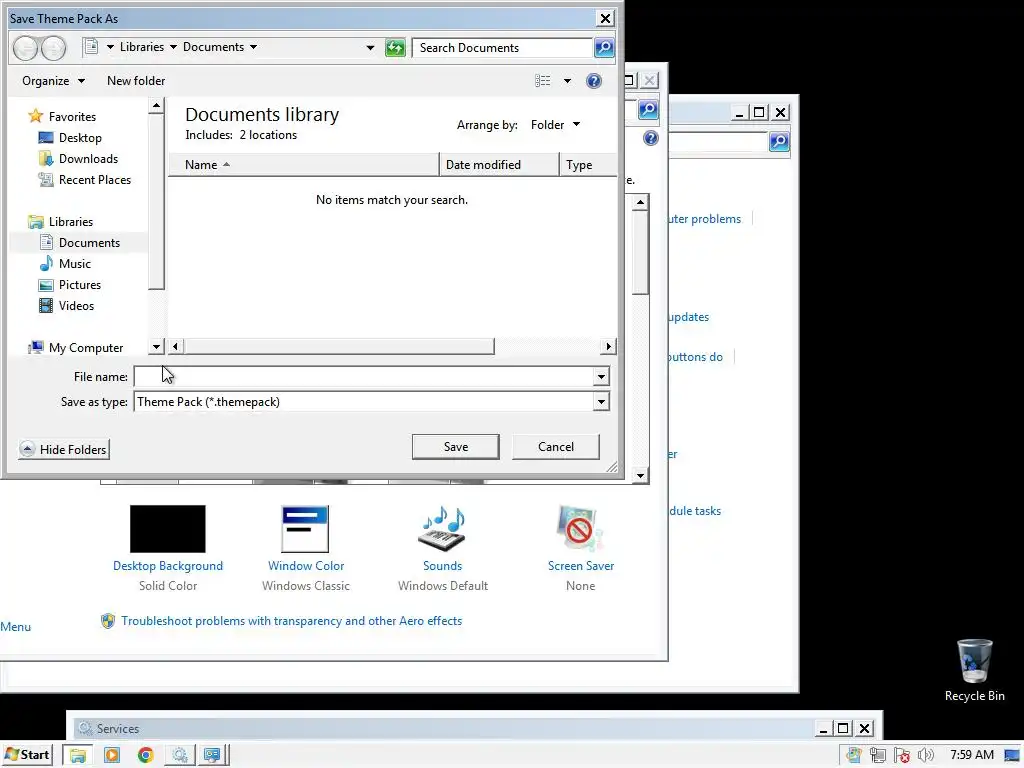Viewport: 1024px width, 768px height.
Task: Select the Pictures library
Action: [x=80, y=285]
